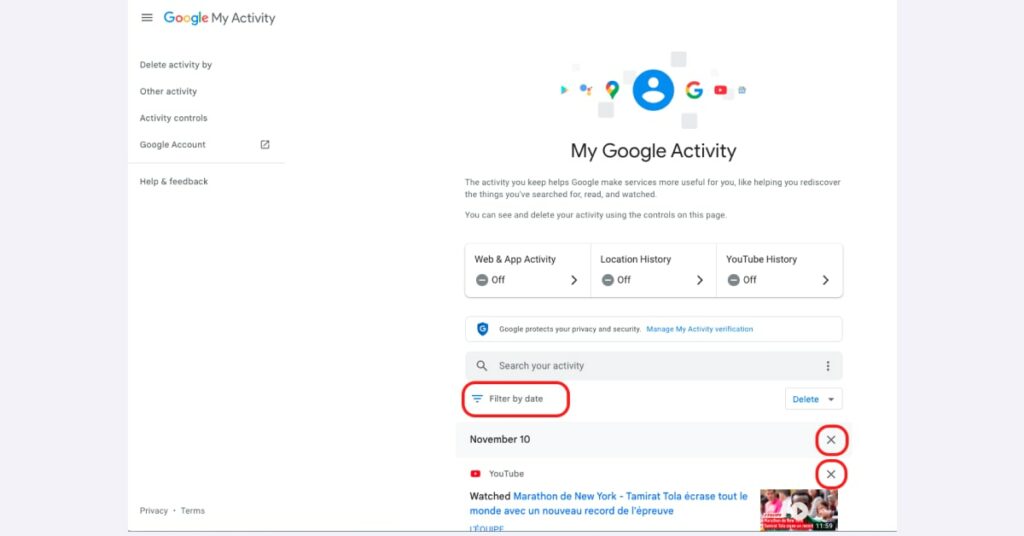1024x536 pixels.
Task: Click the external link icon beside Google Account
Action: [x=264, y=145]
